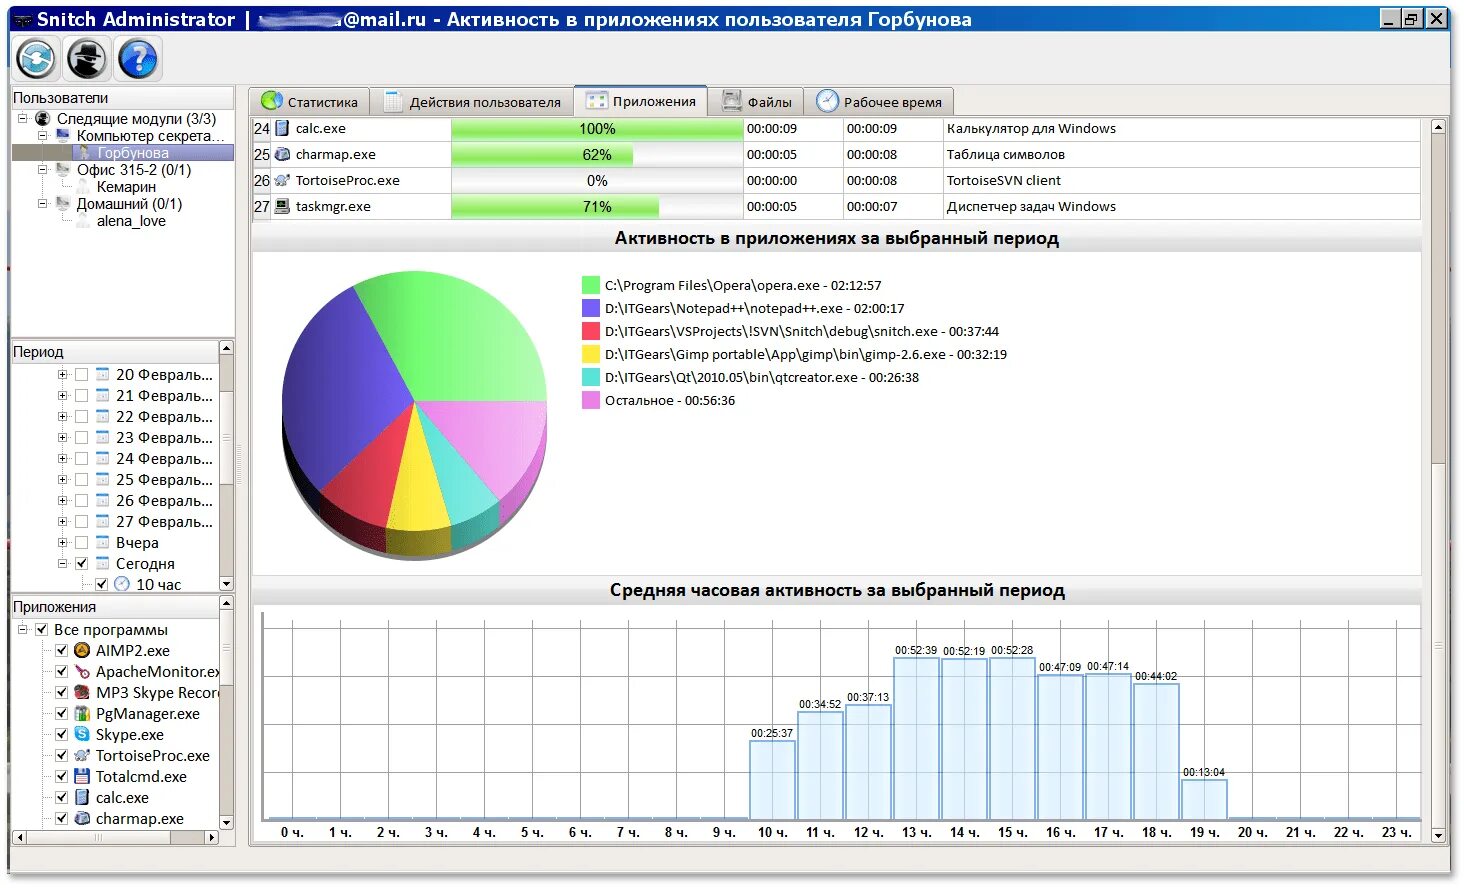Select user alena_love in the tree
The height and width of the screenshot is (888, 1464).
click(131, 220)
